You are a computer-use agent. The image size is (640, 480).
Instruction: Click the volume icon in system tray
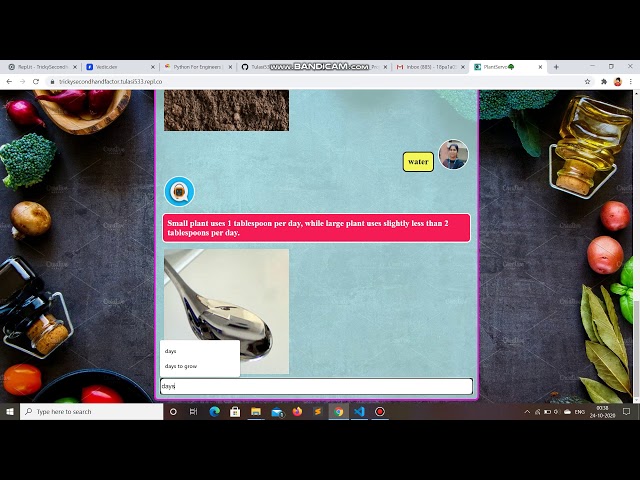coord(556,411)
